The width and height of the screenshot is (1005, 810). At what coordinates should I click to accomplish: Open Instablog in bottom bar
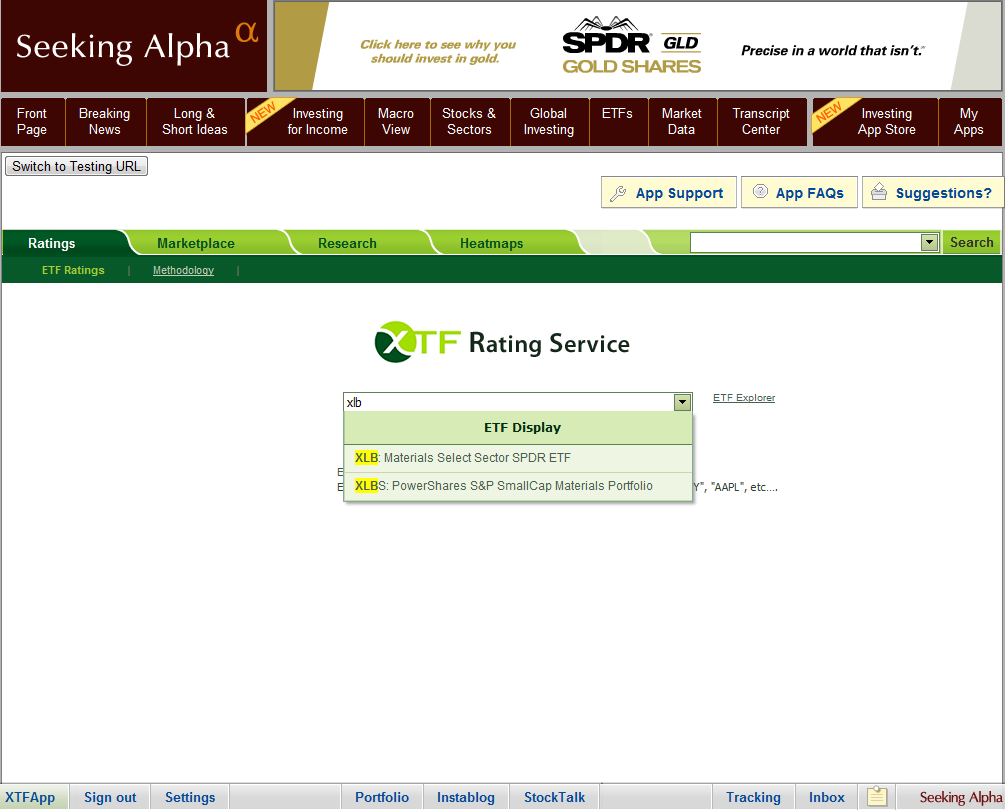tap(466, 797)
